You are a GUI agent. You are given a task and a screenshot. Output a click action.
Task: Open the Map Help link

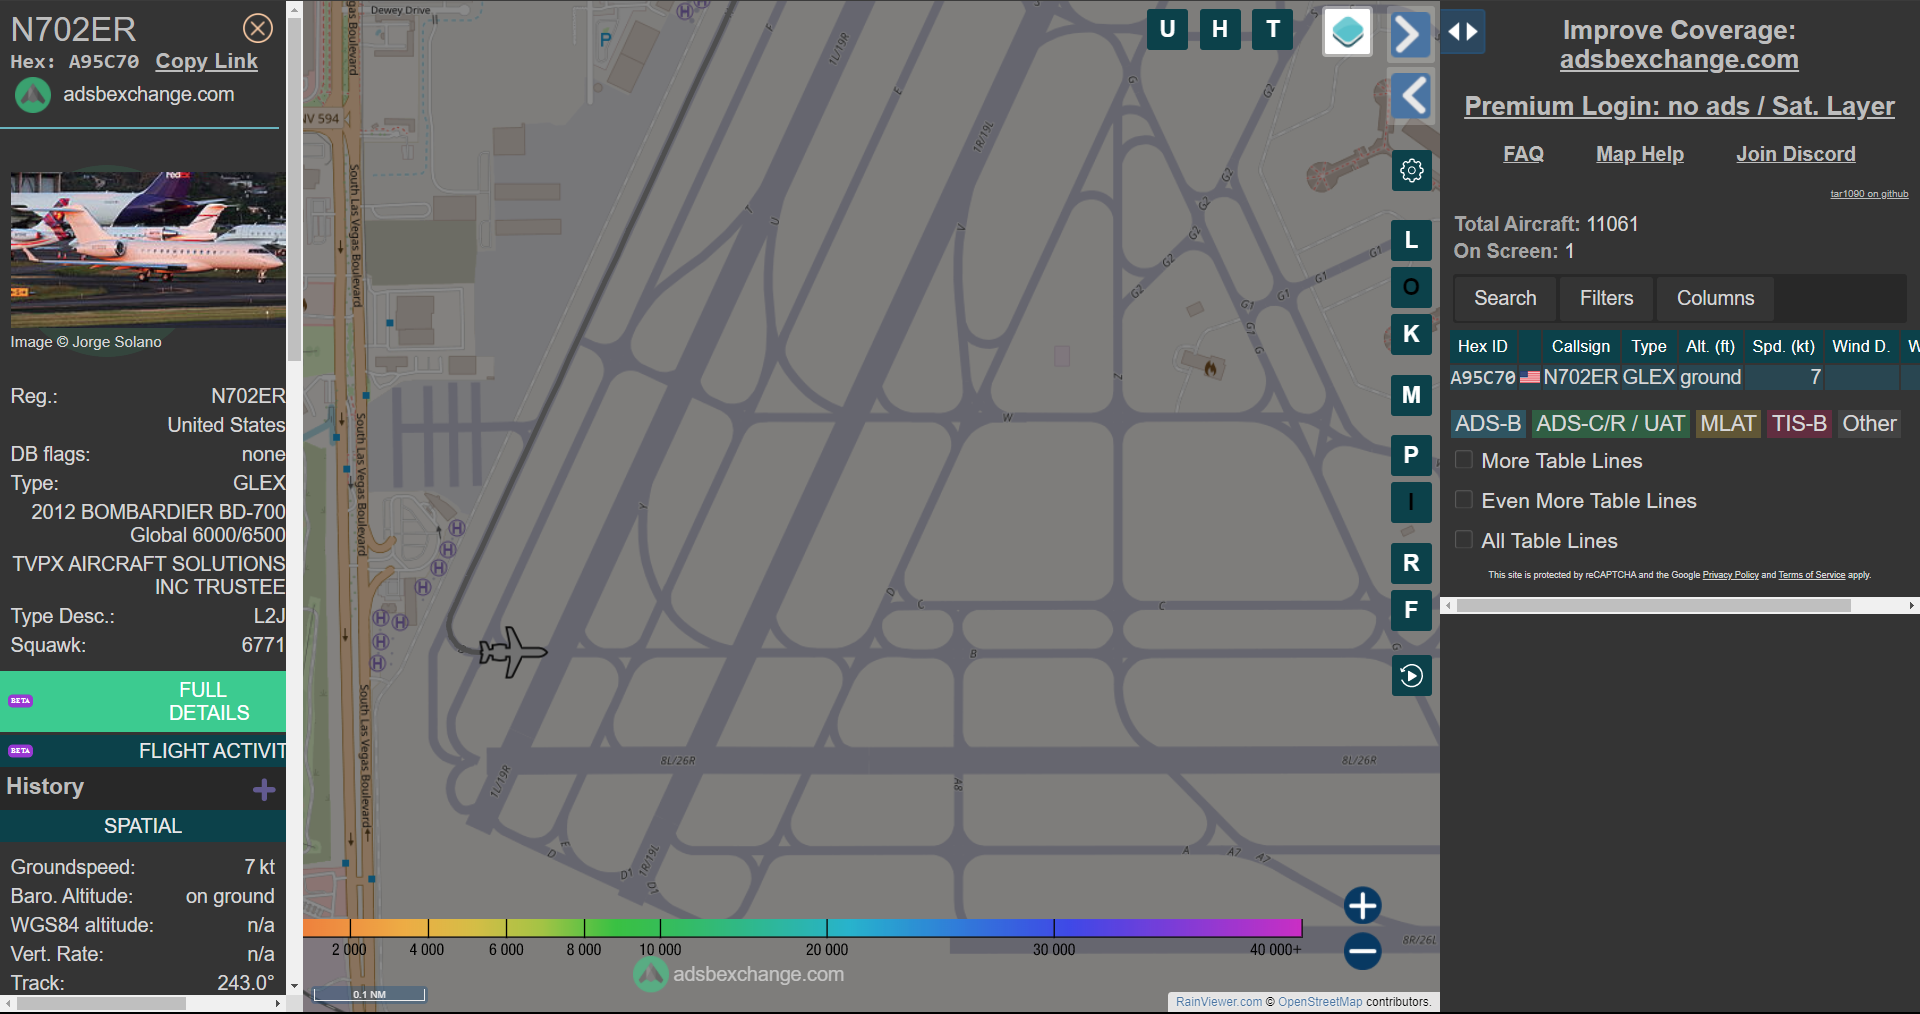coord(1640,154)
